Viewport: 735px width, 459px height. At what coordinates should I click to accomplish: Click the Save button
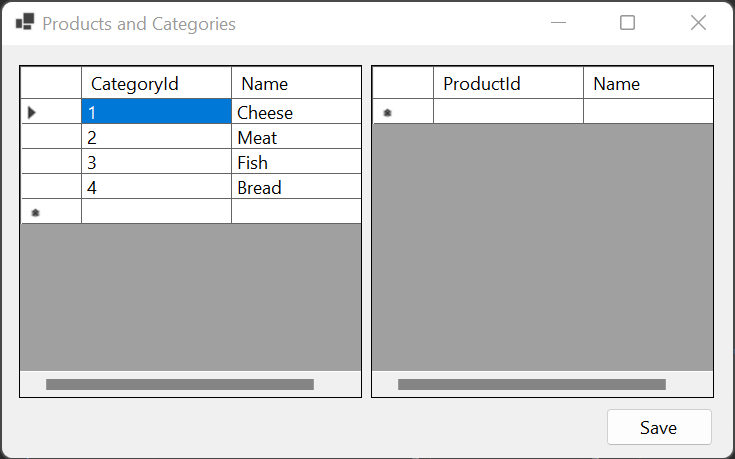(x=658, y=427)
